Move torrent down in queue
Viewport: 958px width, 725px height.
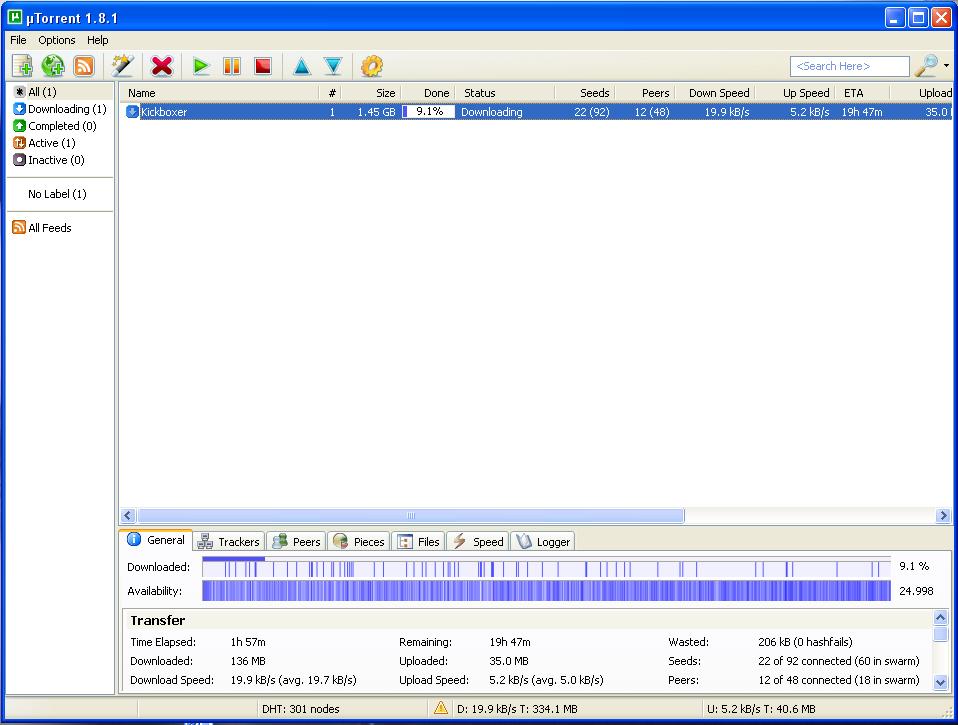click(x=333, y=66)
